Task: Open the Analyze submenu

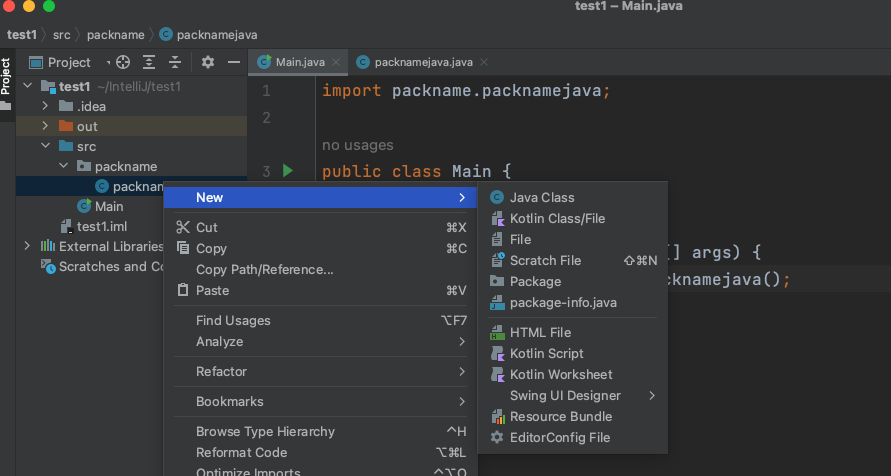Action: pyautogui.click(x=320, y=341)
